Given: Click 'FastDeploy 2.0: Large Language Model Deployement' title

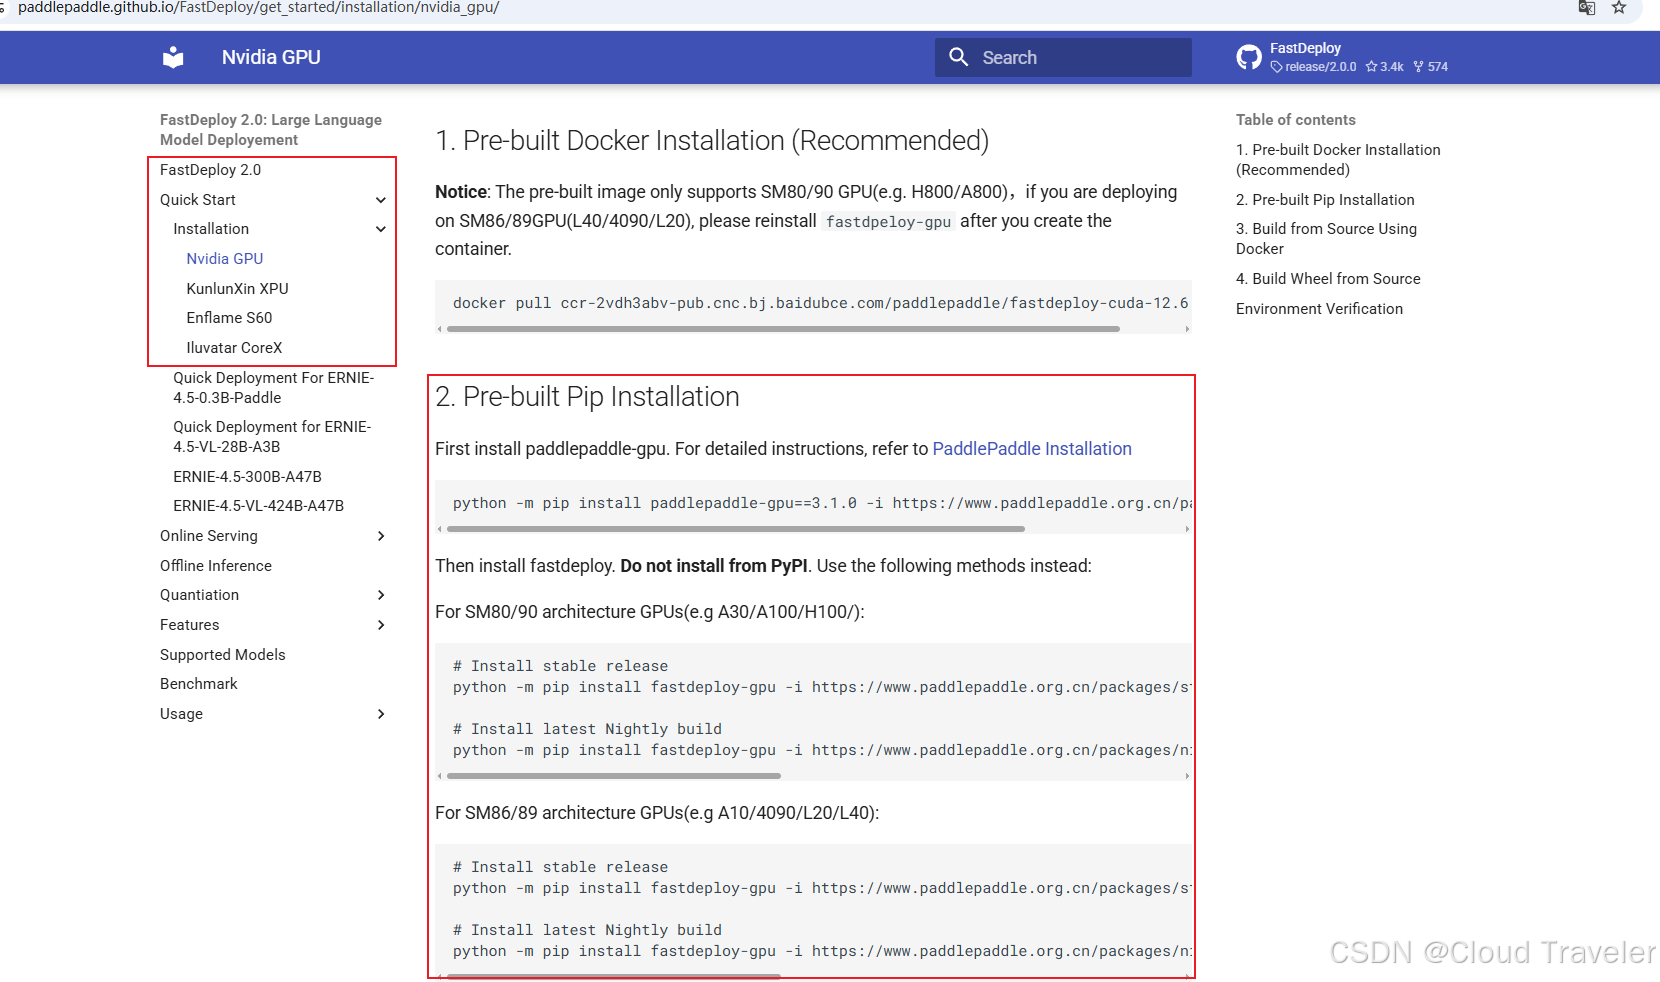Looking at the screenshot, I should 271,130.
